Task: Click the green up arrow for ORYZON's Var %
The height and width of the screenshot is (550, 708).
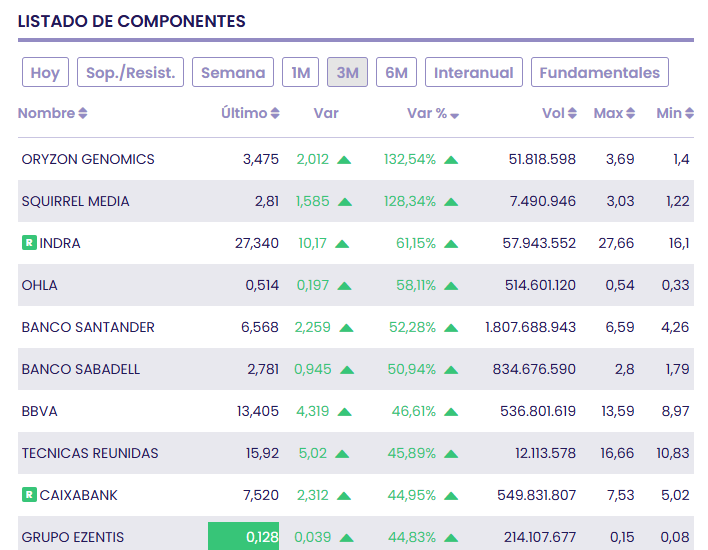Action: click(451, 159)
